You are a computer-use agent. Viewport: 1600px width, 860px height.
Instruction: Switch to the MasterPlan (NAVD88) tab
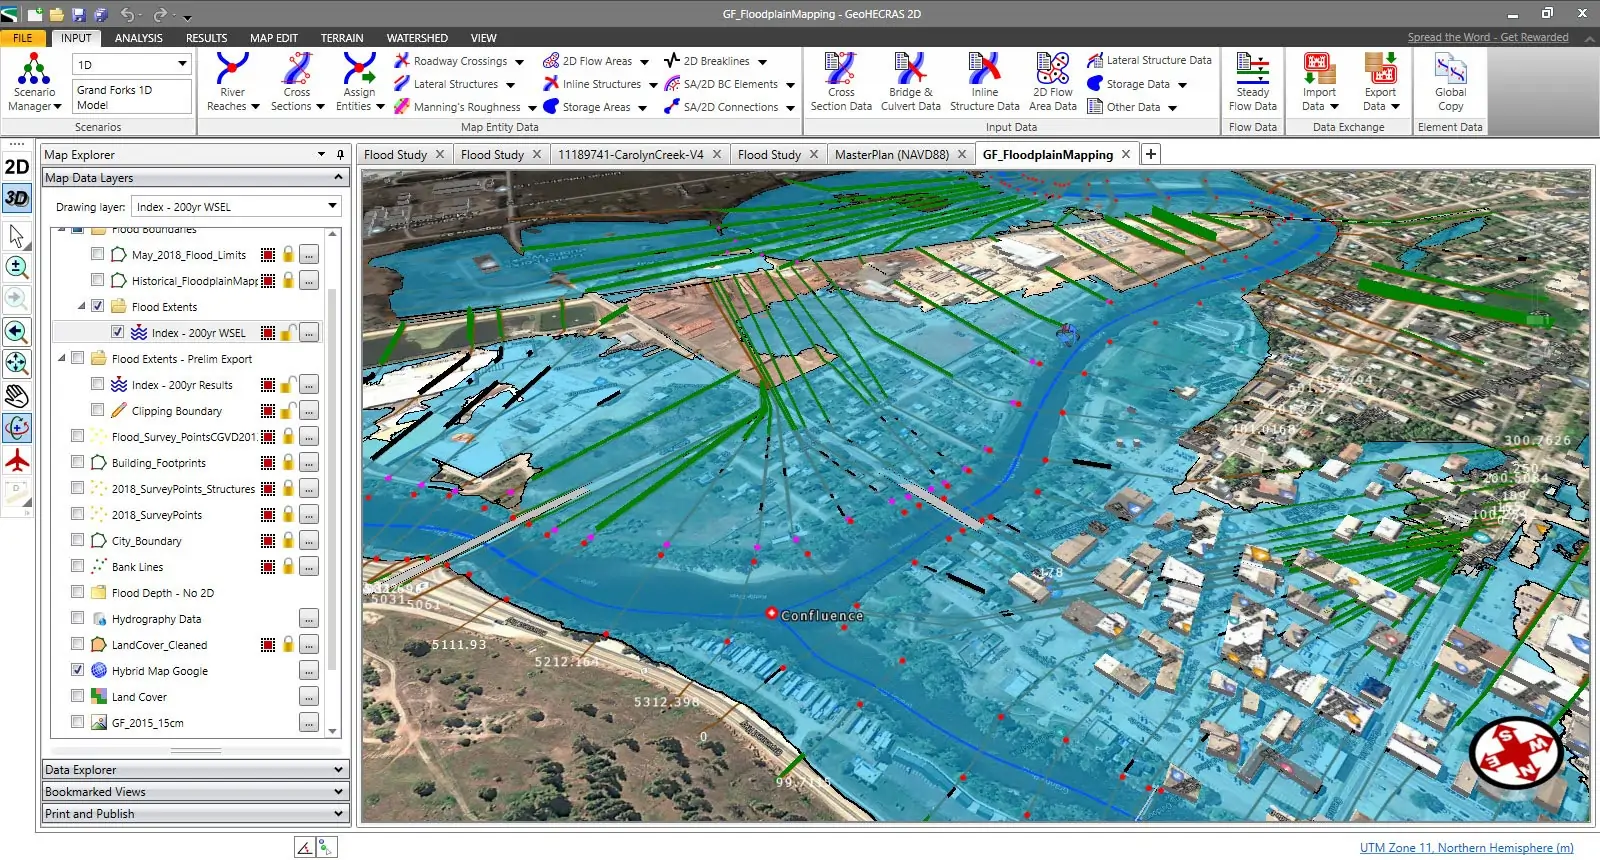tap(891, 155)
